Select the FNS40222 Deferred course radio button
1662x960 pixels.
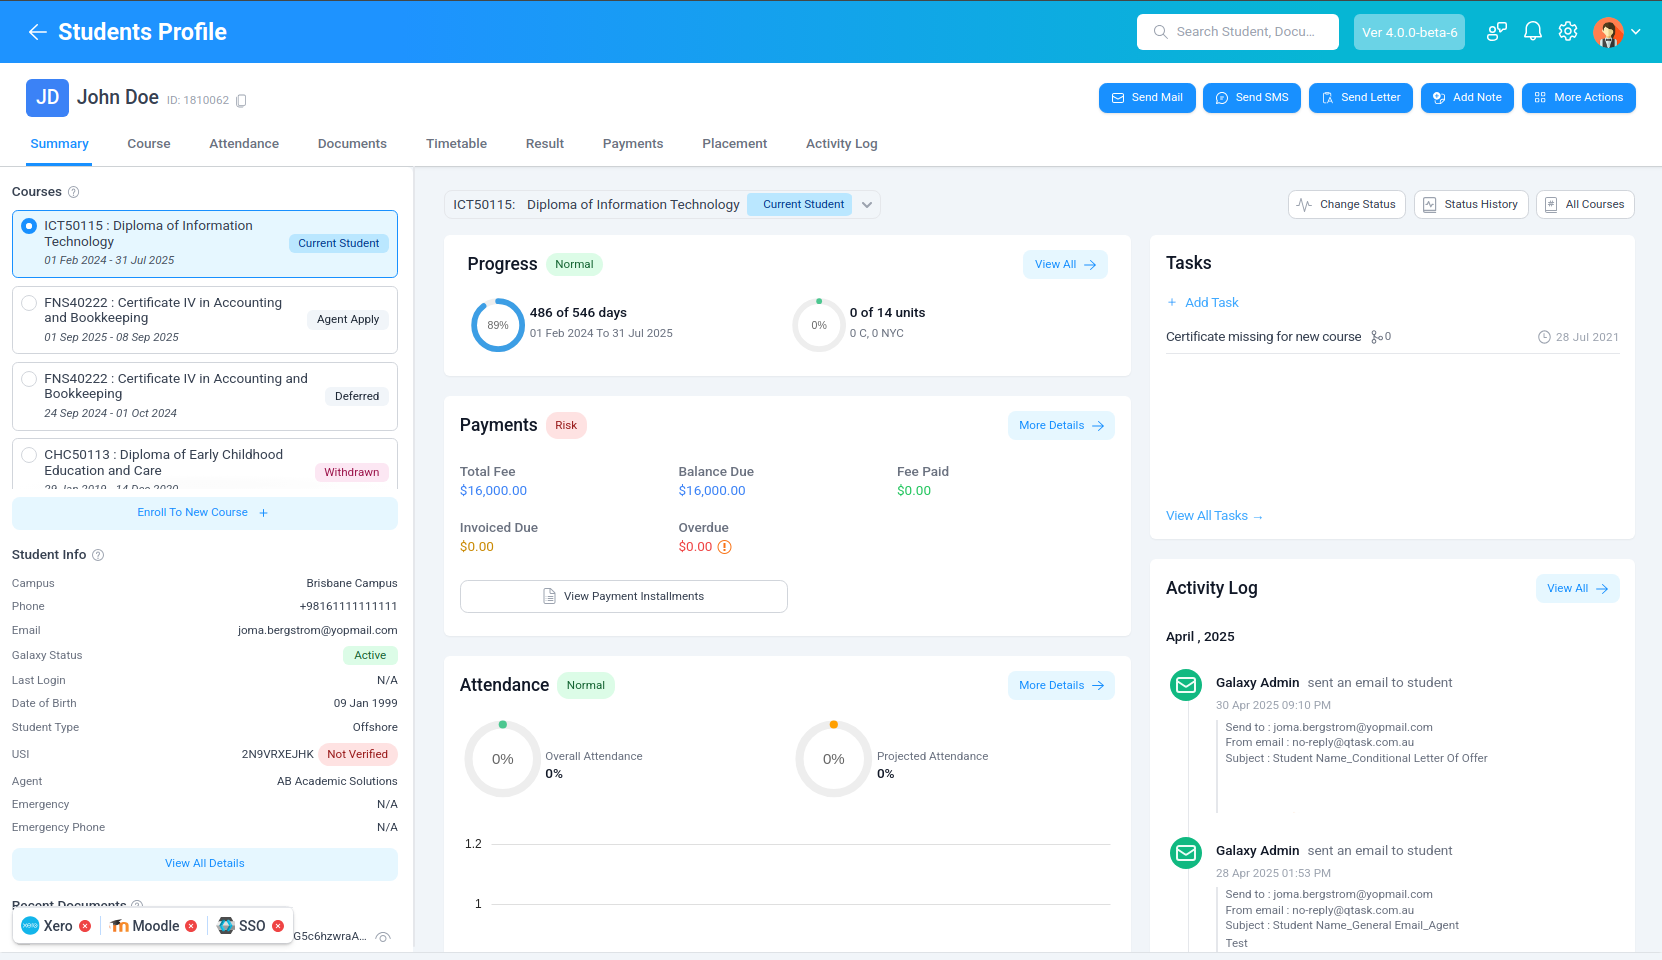[29, 379]
